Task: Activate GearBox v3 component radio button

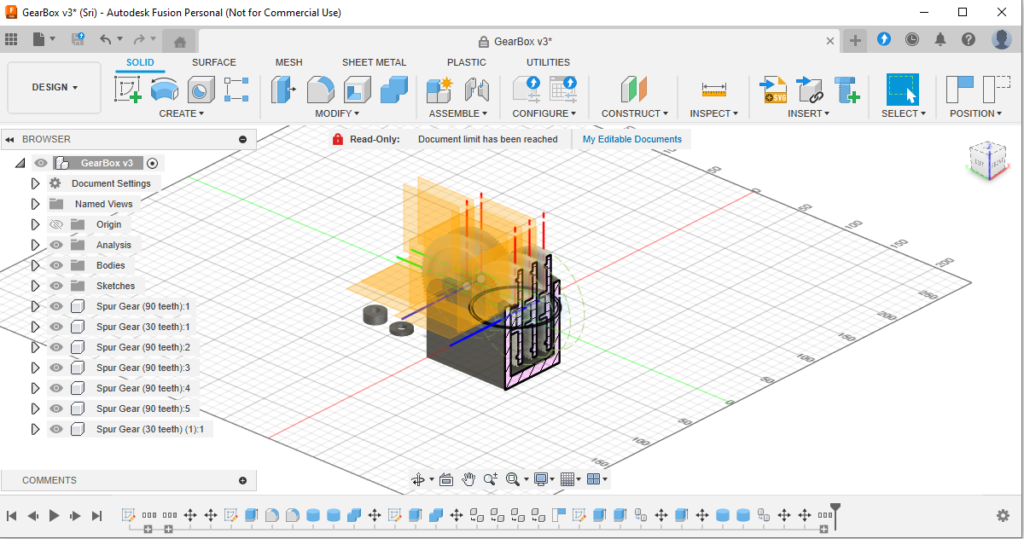Action: (x=152, y=163)
